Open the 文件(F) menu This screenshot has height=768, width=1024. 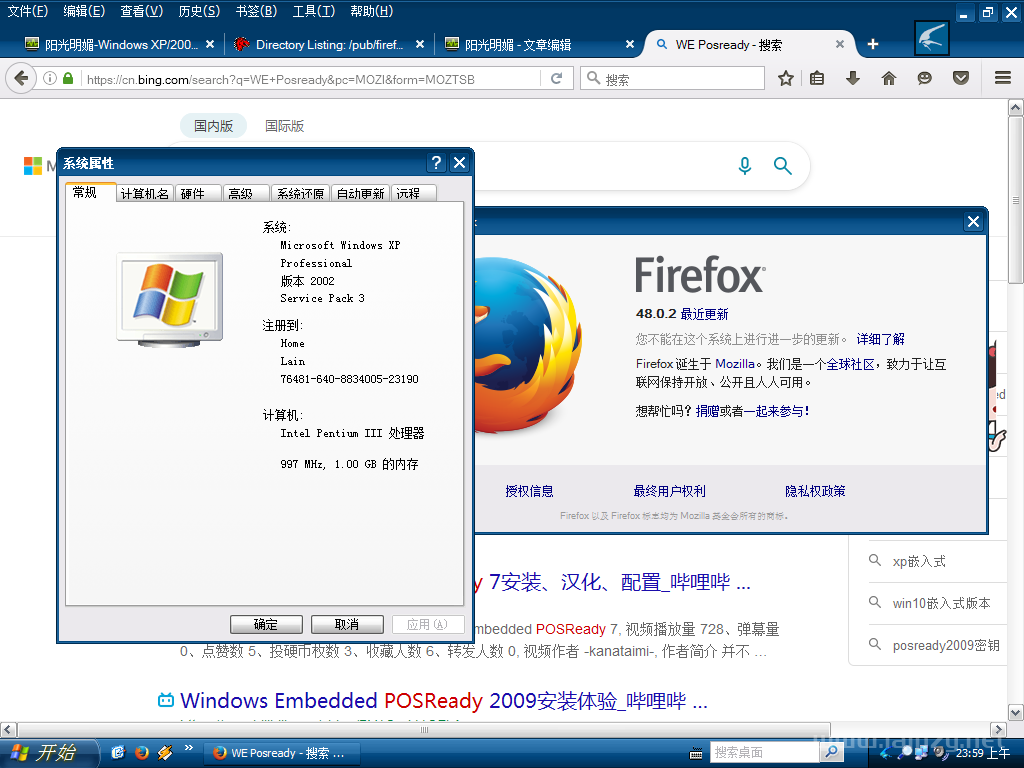pos(27,11)
